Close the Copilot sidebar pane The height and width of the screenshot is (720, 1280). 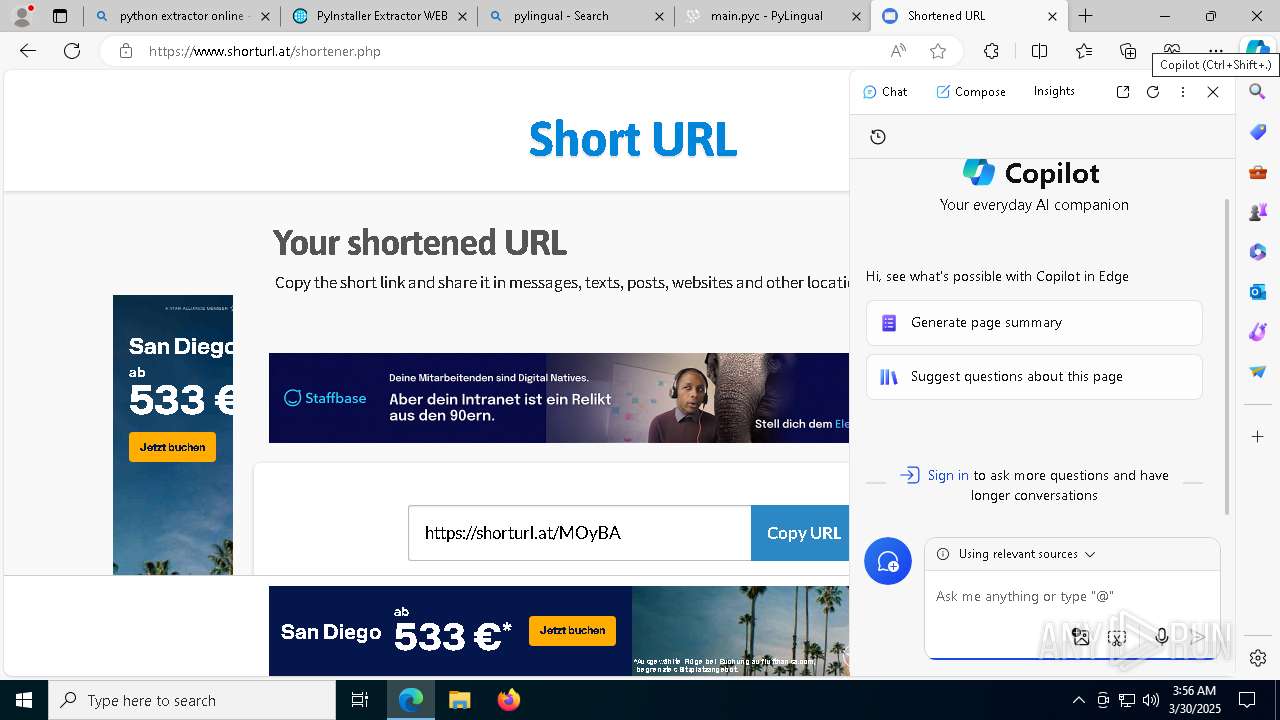coord(1213,91)
